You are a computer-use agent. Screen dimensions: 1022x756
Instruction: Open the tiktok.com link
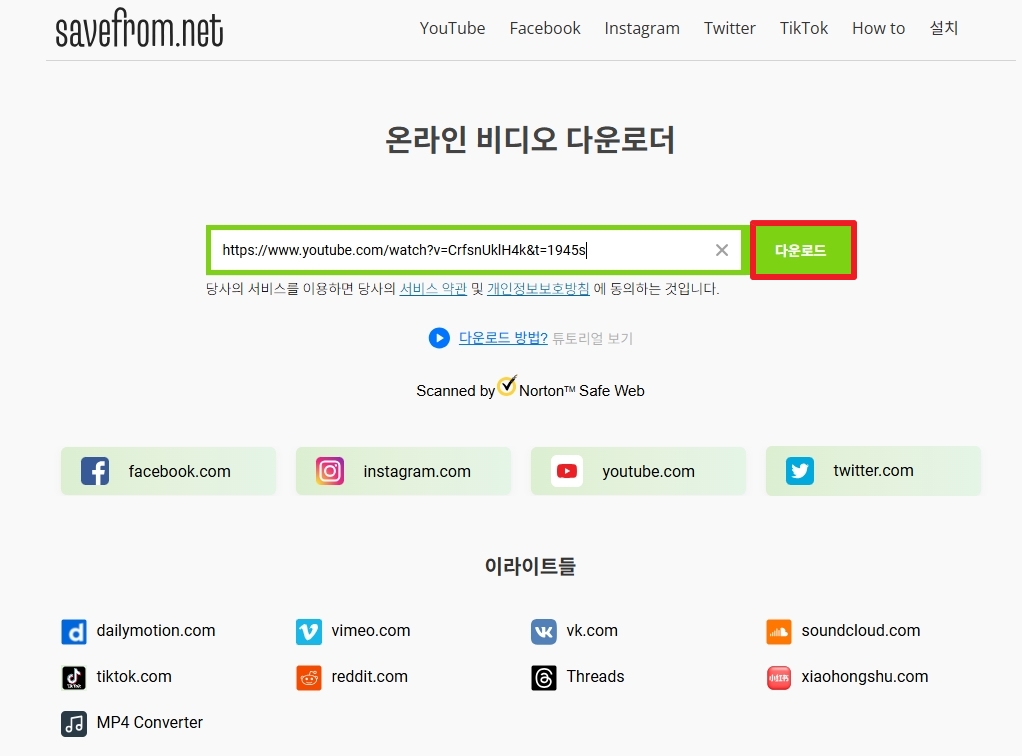click(x=134, y=676)
